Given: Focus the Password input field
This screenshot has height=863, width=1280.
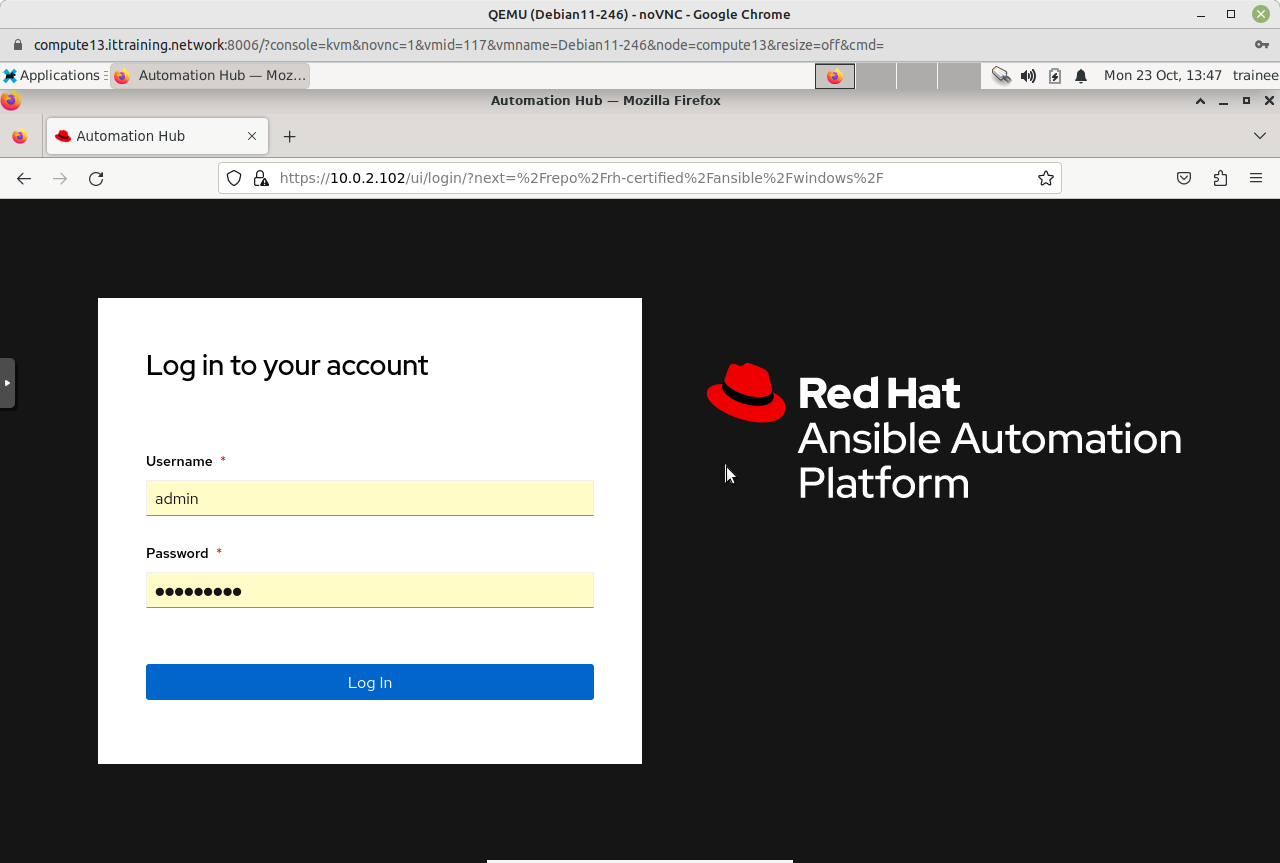Looking at the screenshot, I should coord(370,590).
